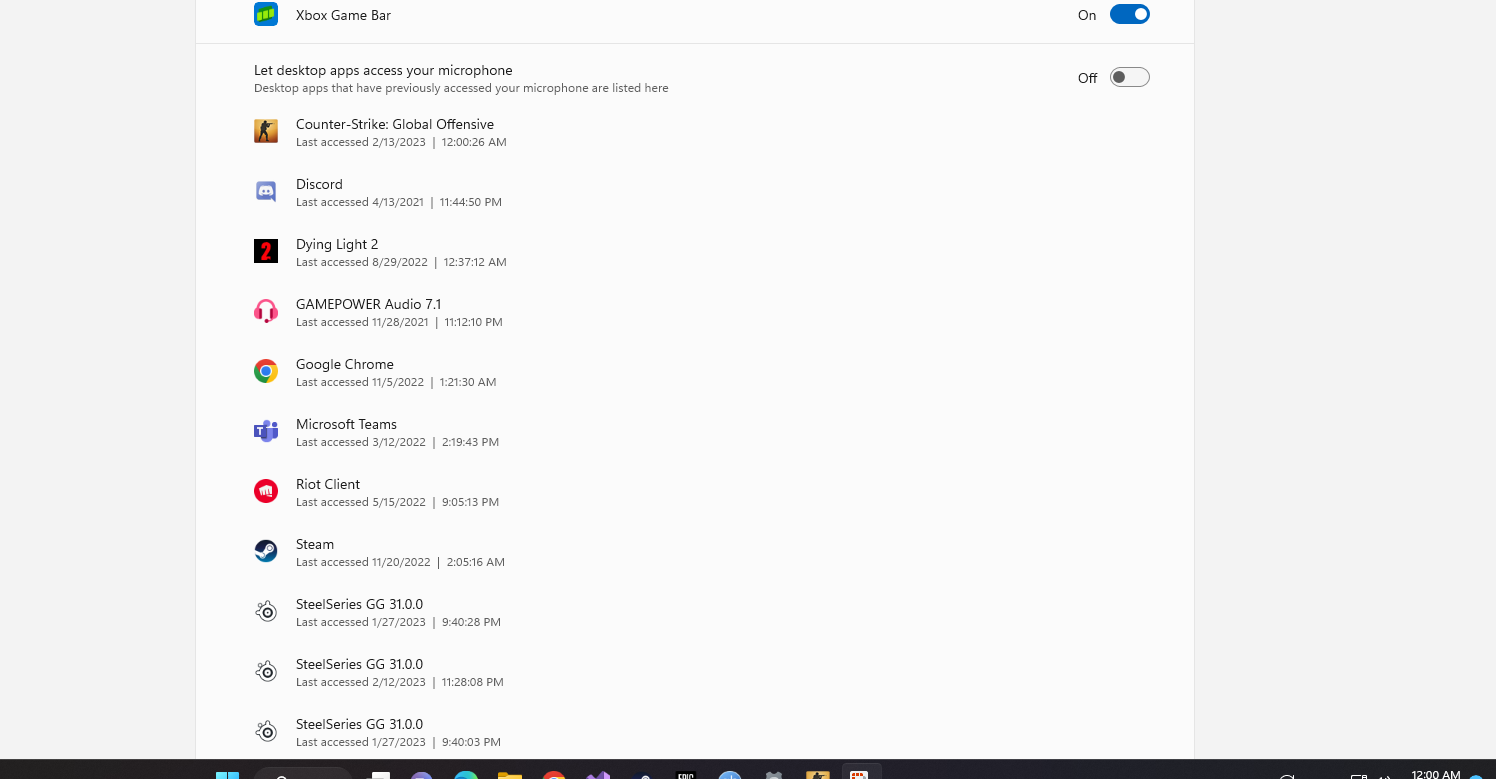
Task: Click the Microsoft Teams icon
Action: click(266, 431)
